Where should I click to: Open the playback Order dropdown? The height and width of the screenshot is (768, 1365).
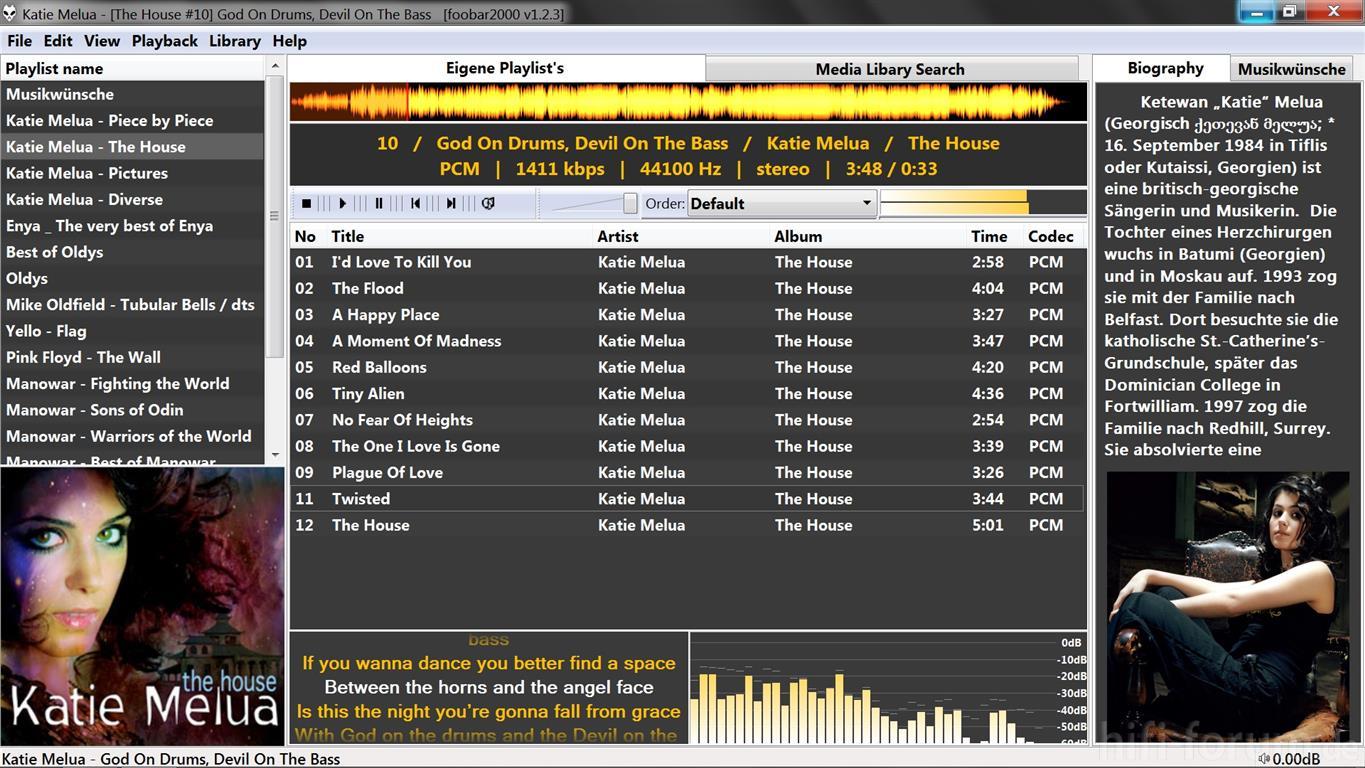tap(782, 203)
